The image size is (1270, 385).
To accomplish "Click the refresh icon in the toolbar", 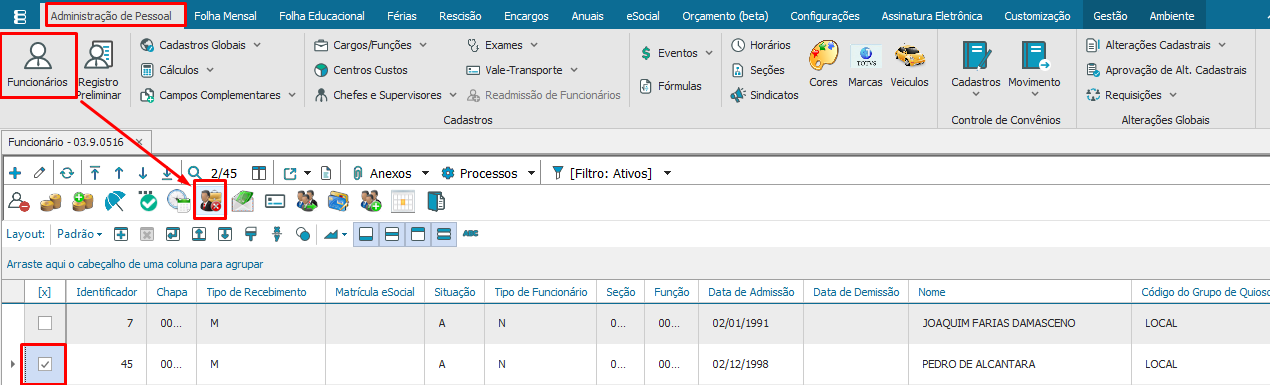I will pyautogui.click(x=67, y=173).
